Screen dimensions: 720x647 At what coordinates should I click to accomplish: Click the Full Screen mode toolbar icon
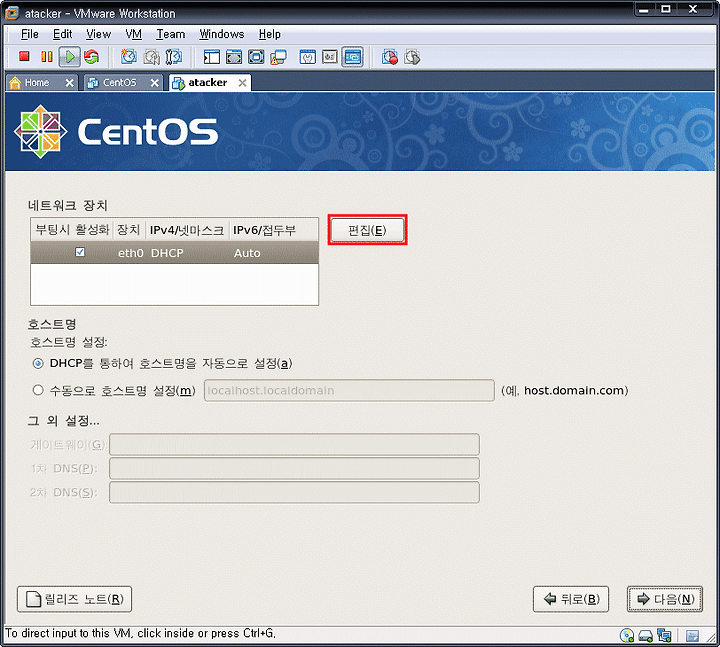click(x=256, y=57)
